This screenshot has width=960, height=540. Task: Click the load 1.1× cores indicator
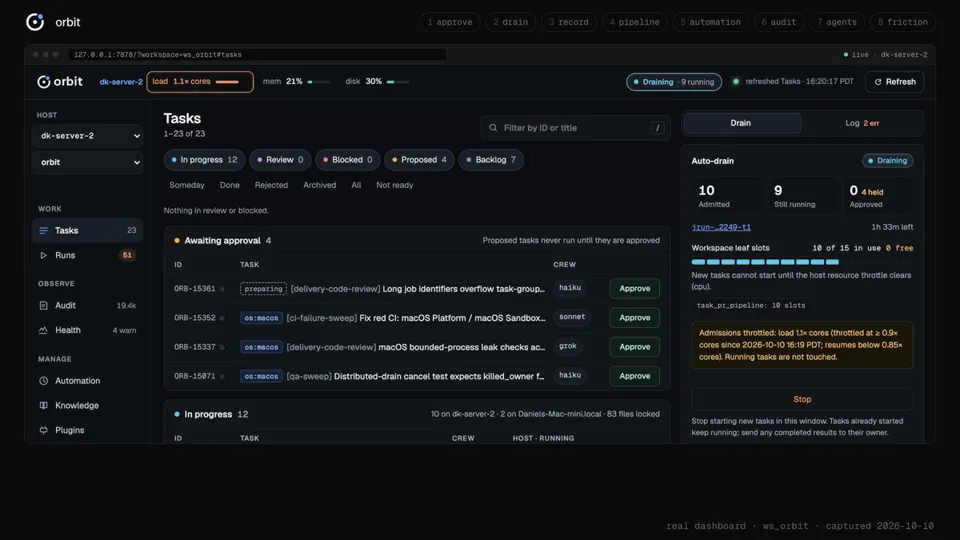200,81
